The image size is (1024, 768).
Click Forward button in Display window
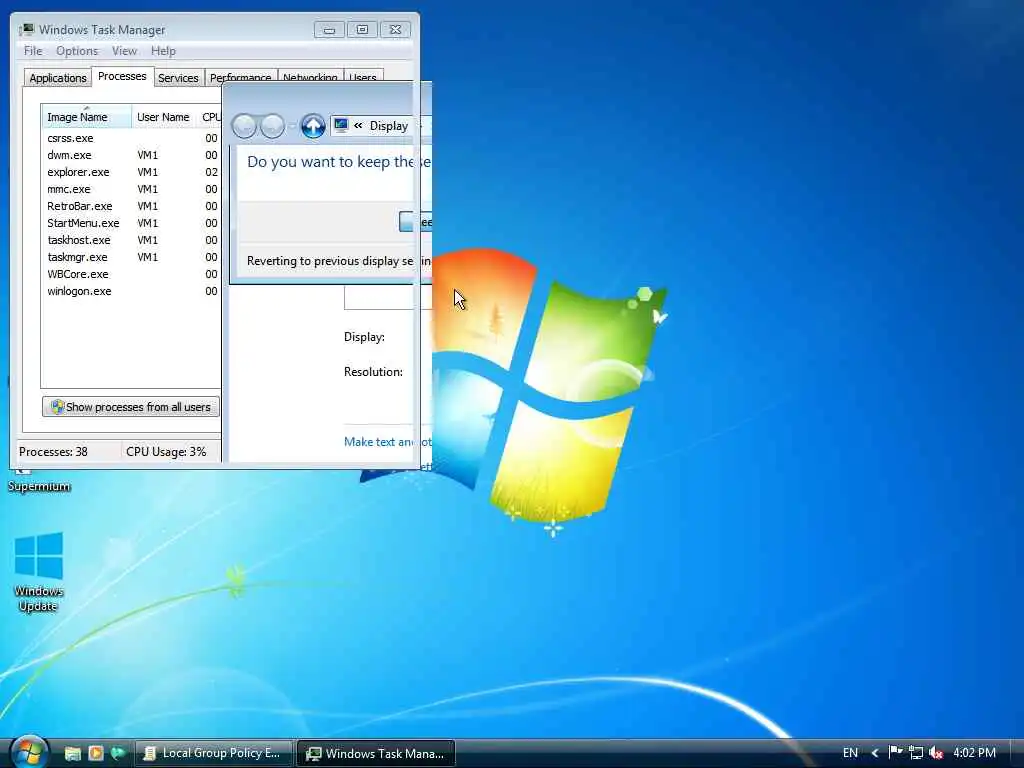[x=272, y=126]
